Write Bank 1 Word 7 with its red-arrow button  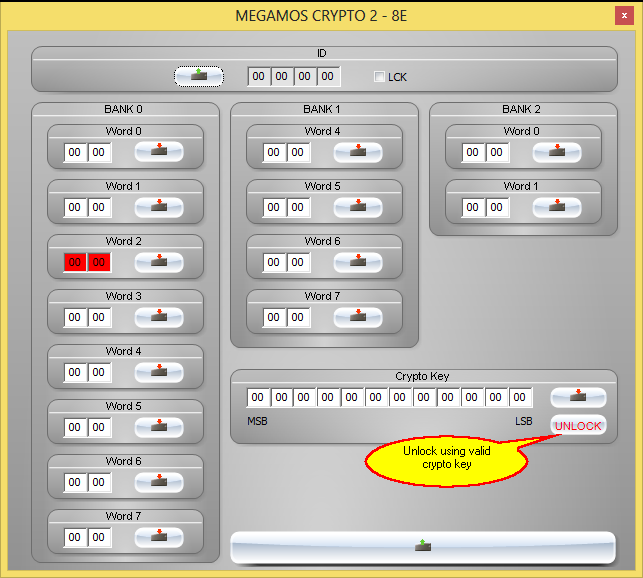[x=358, y=317]
